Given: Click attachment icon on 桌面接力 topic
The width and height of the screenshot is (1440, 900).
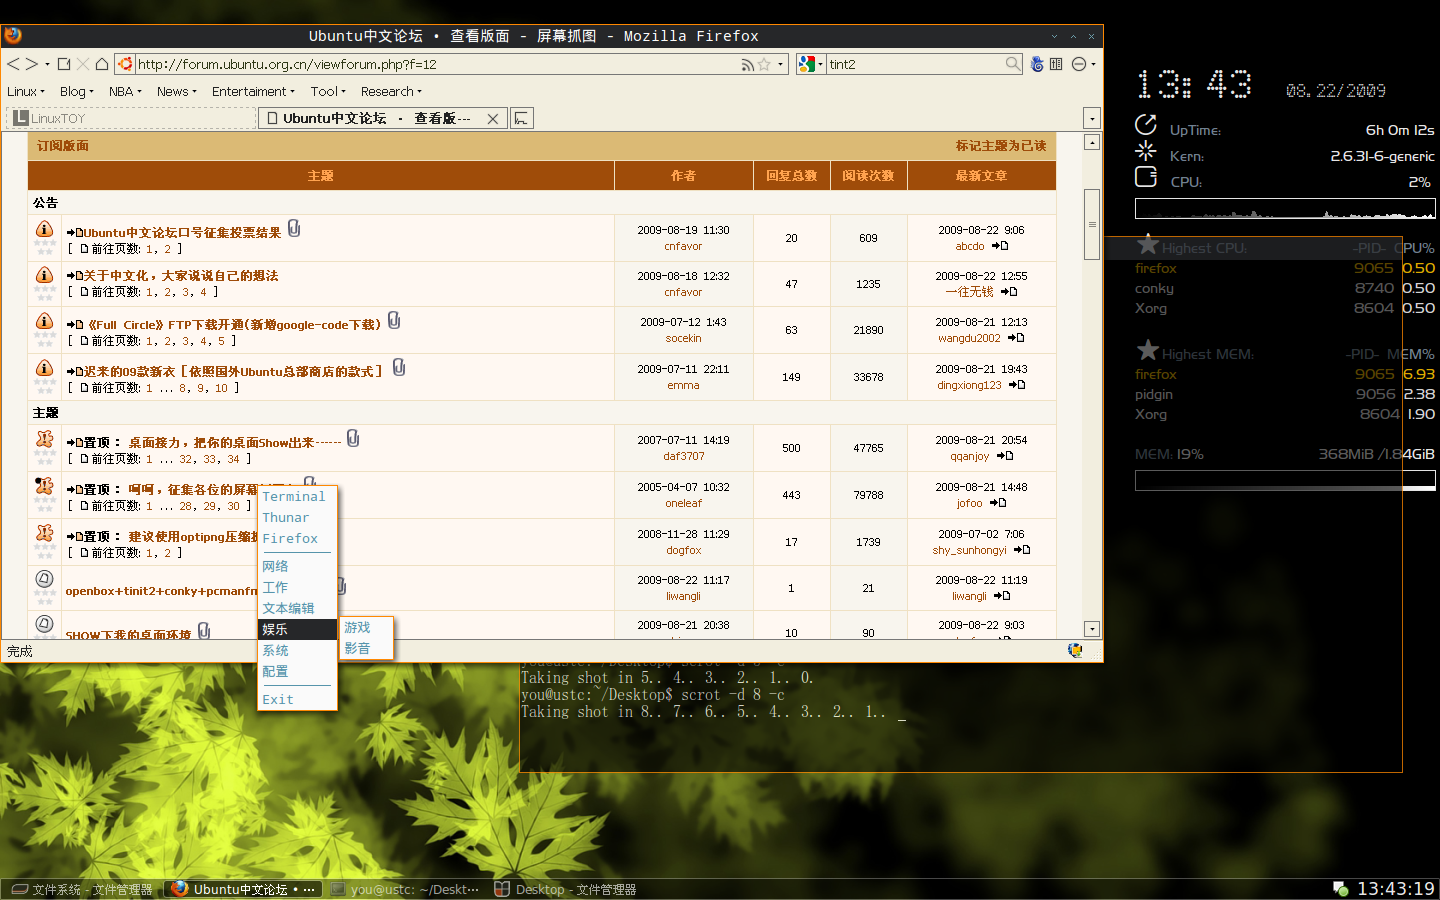Looking at the screenshot, I should tap(353, 438).
